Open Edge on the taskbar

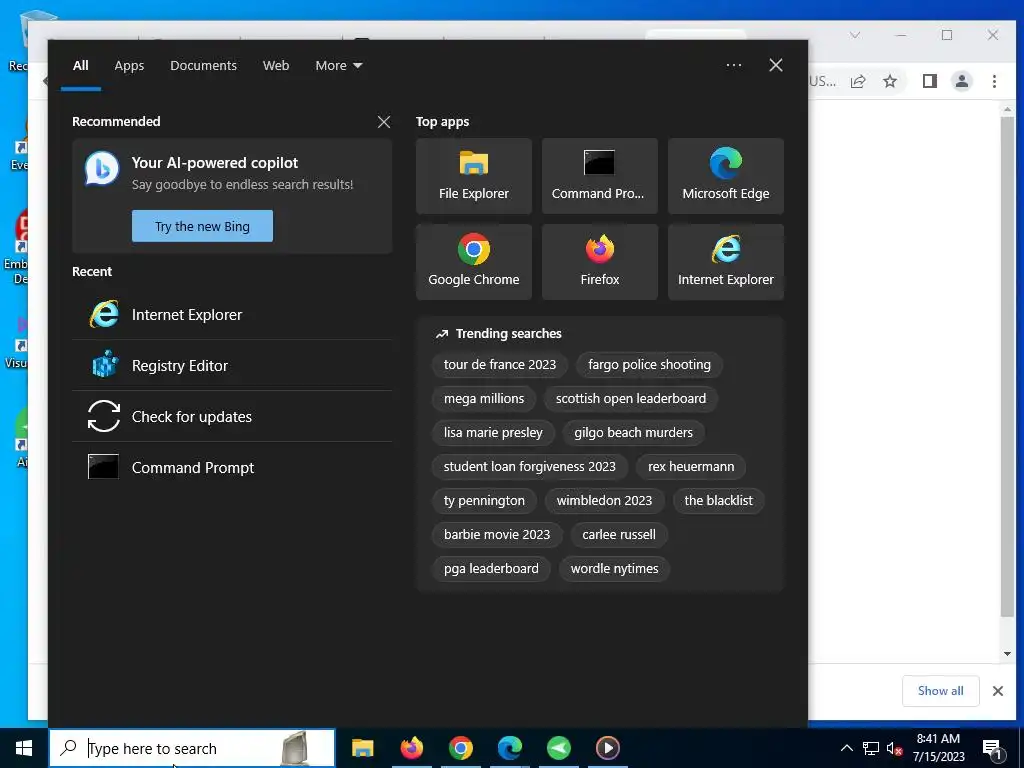(509, 748)
